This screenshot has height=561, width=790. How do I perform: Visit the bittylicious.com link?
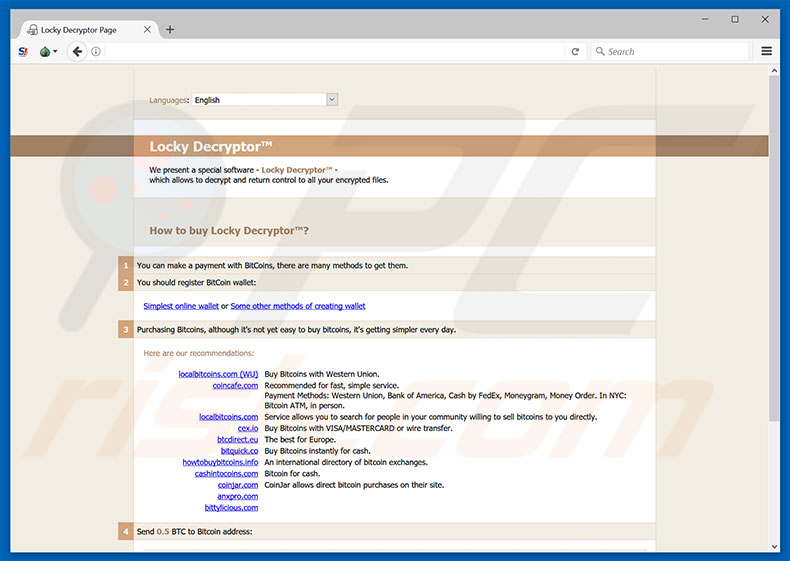(x=231, y=508)
